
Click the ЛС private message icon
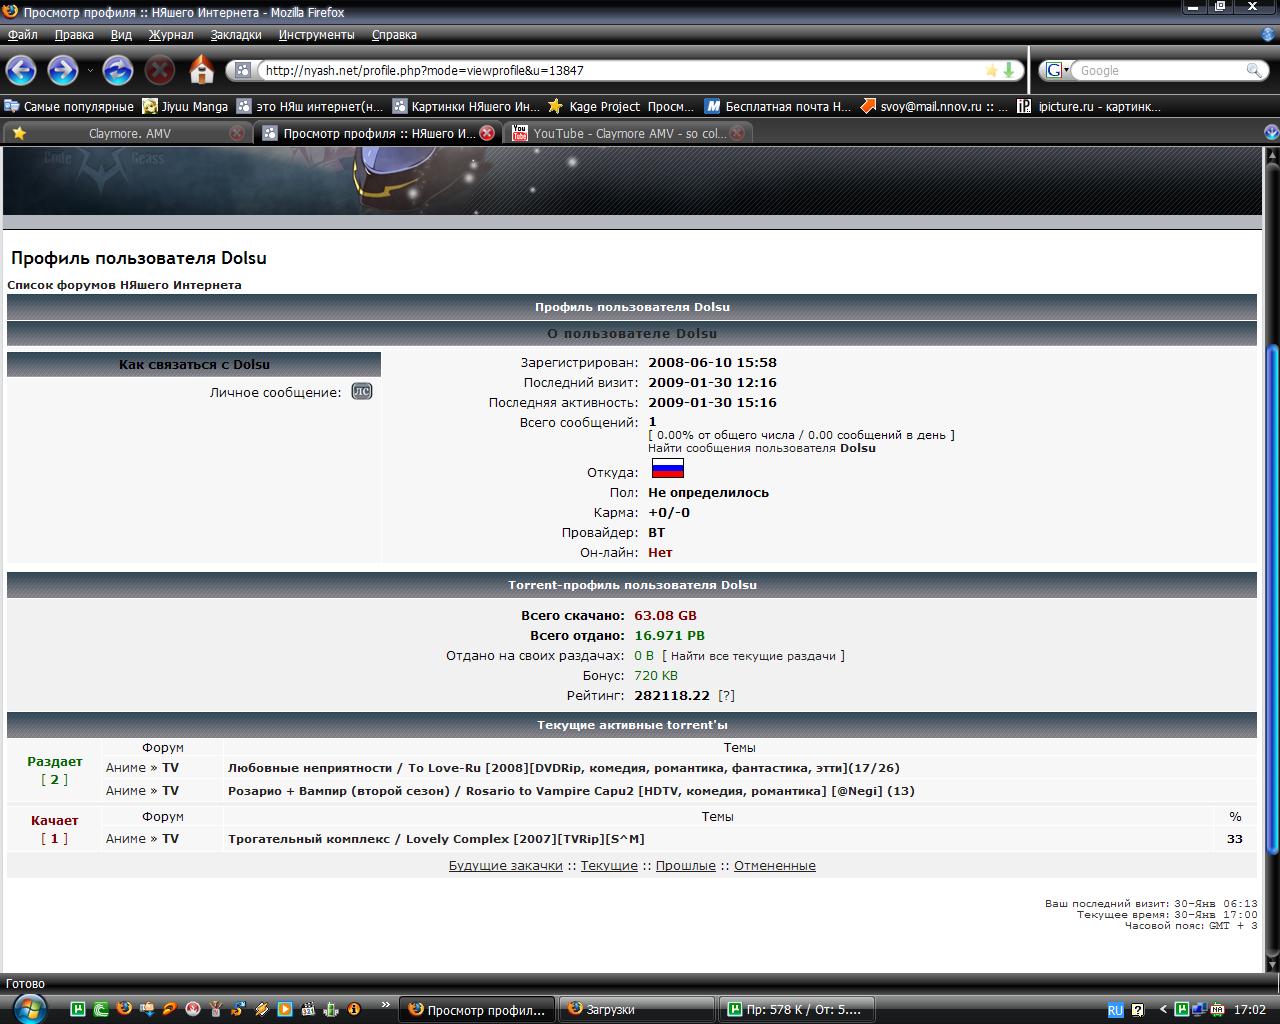coord(362,391)
